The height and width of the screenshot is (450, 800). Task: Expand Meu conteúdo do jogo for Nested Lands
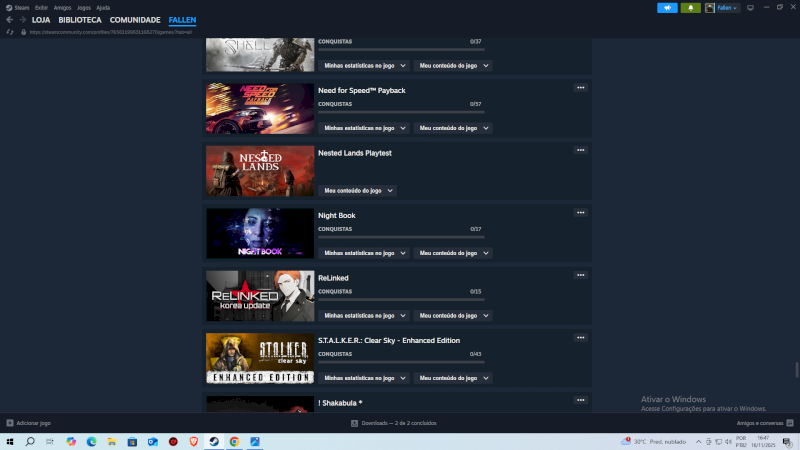(x=358, y=191)
